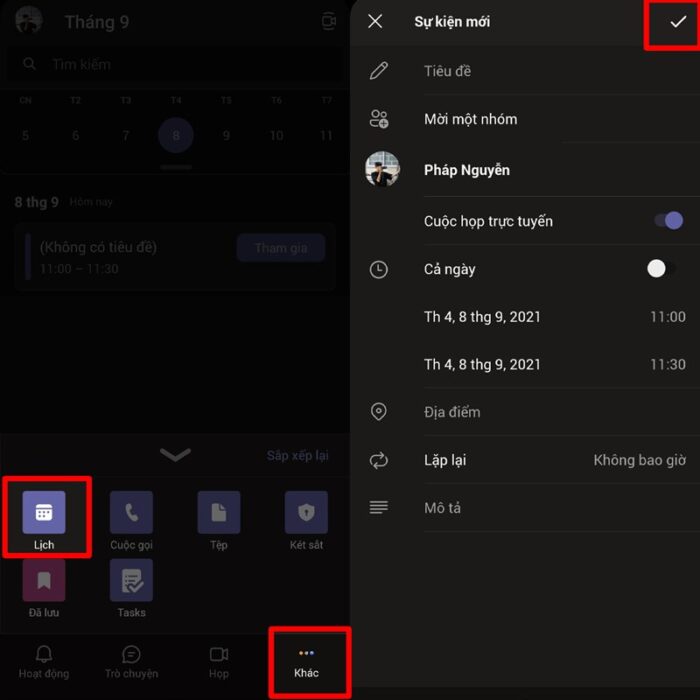Open the Cuộc gọi calls icon
The height and width of the screenshot is (700, 700).
131,512
